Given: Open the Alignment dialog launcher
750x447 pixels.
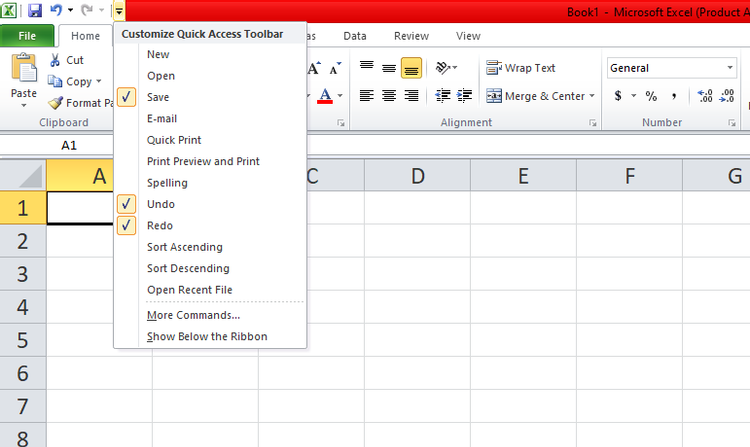Looking at the screenshot, I should pyautogui.click(x=593, y=123).
